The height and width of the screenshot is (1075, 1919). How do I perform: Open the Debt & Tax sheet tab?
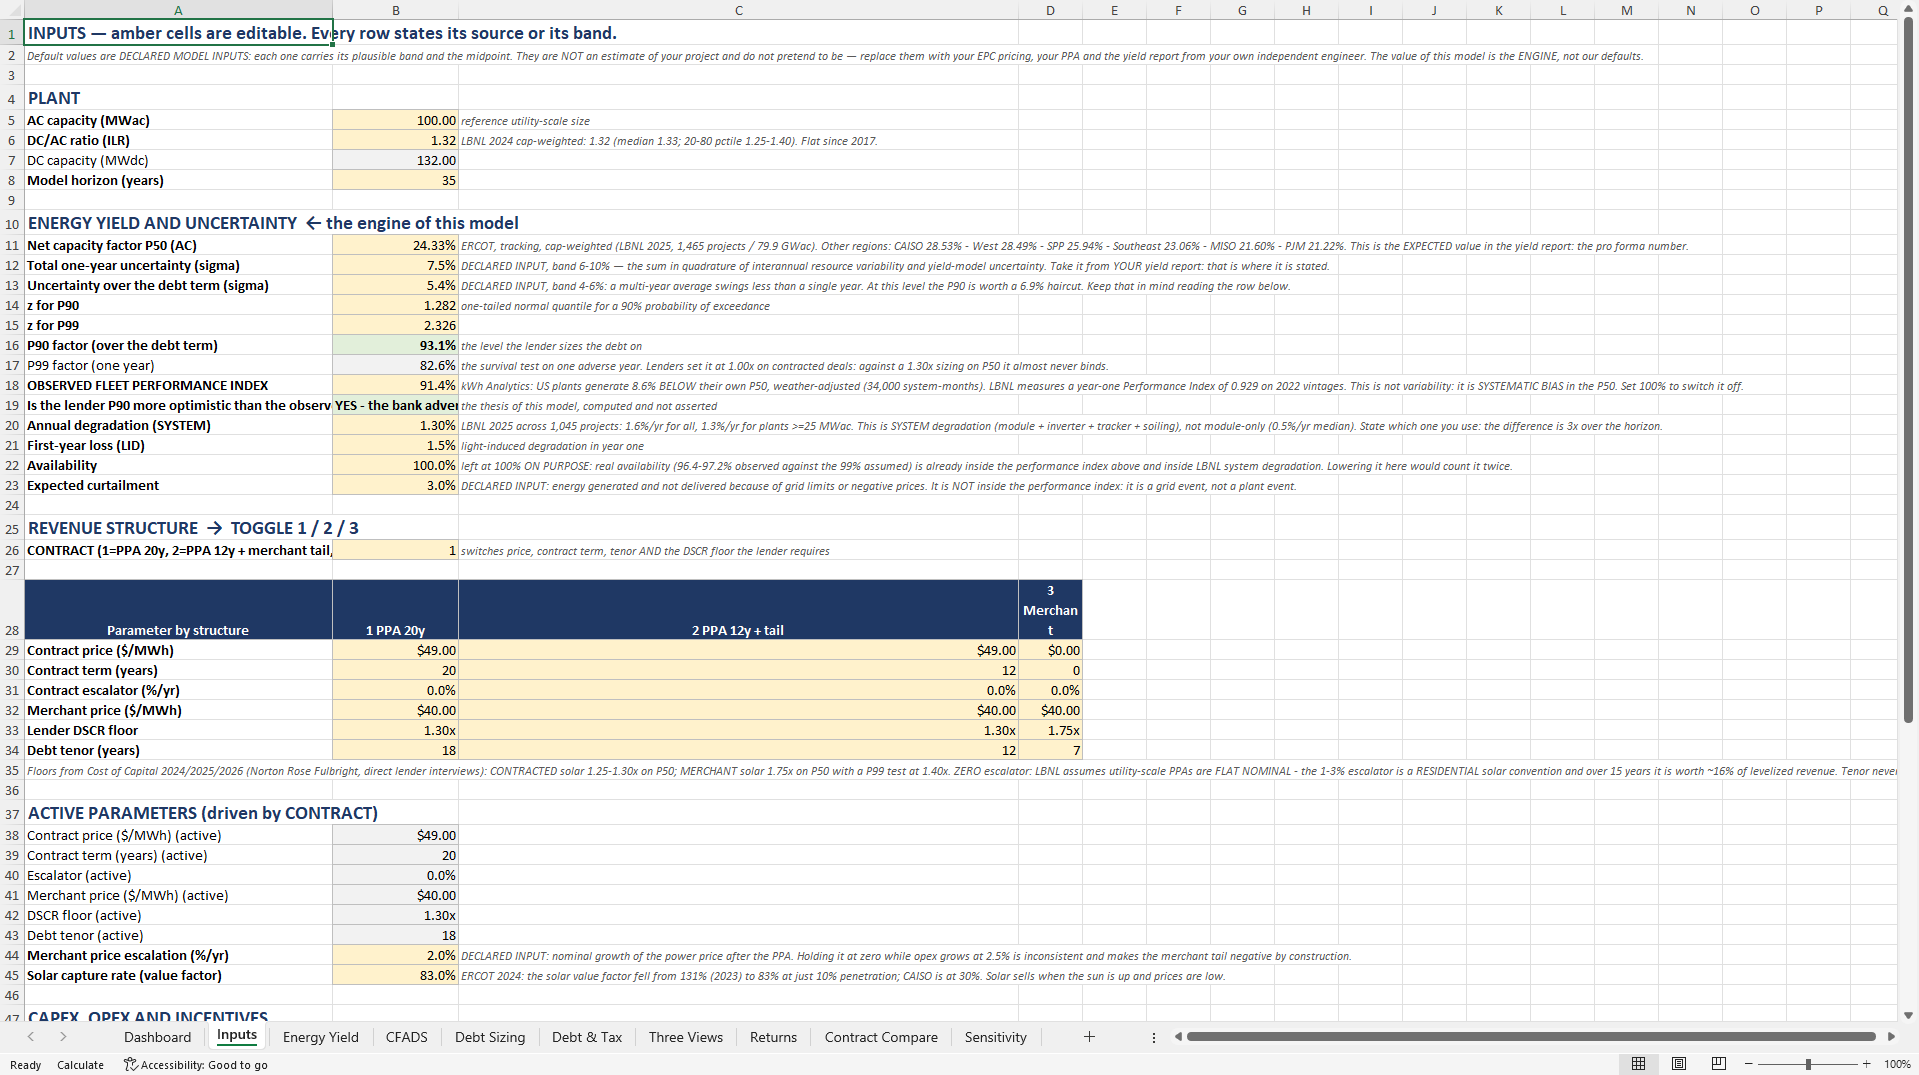click(587, 1037)
